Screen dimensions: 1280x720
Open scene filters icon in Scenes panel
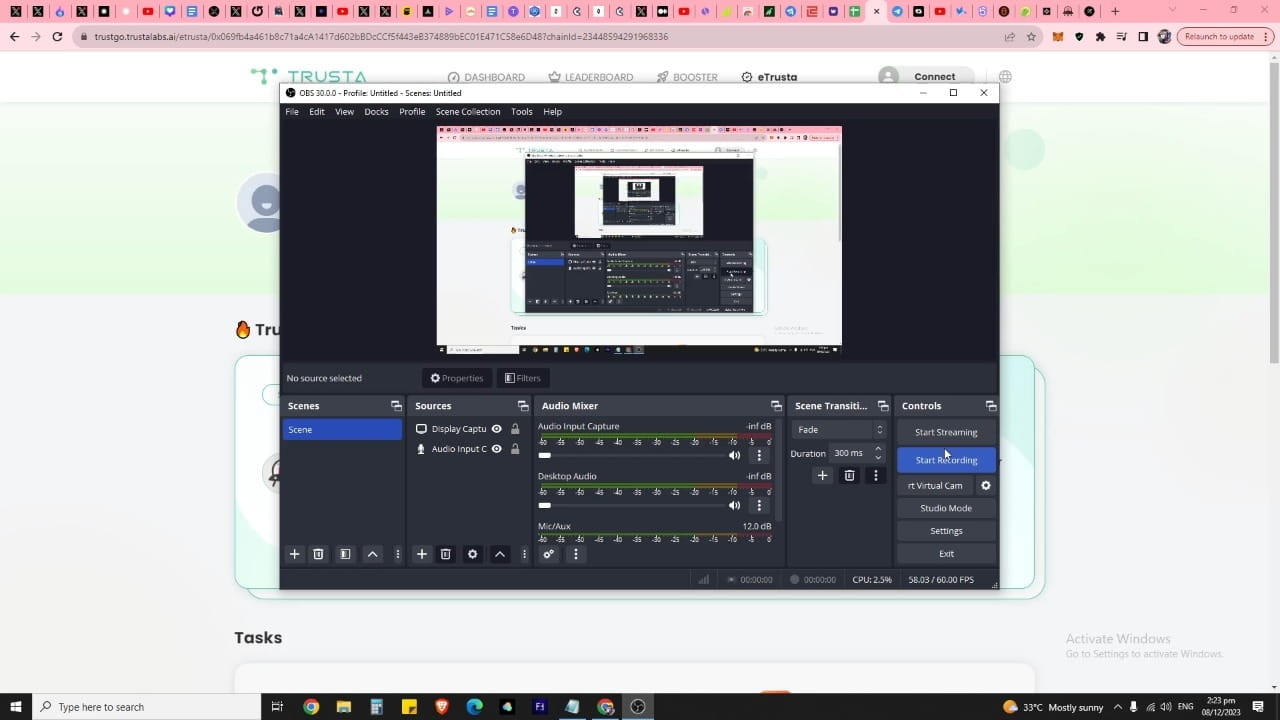click(345, 554)
